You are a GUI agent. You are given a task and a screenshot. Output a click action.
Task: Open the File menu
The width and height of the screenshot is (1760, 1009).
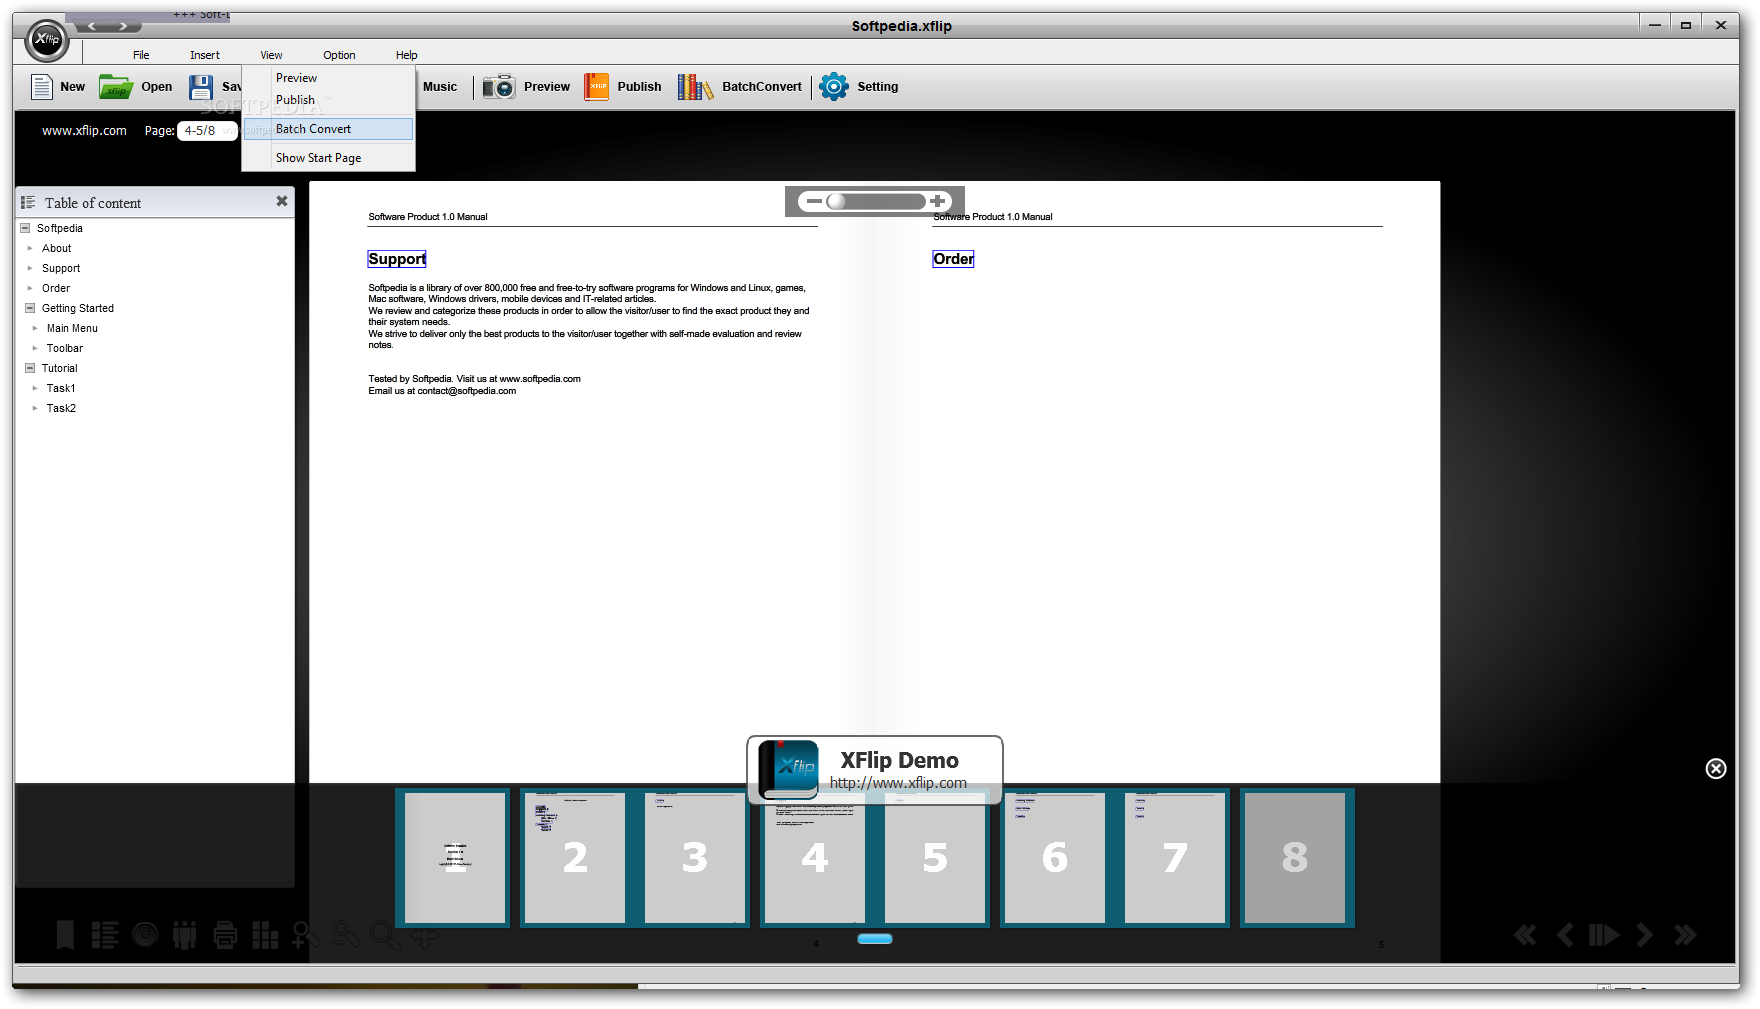pos(141,55)
